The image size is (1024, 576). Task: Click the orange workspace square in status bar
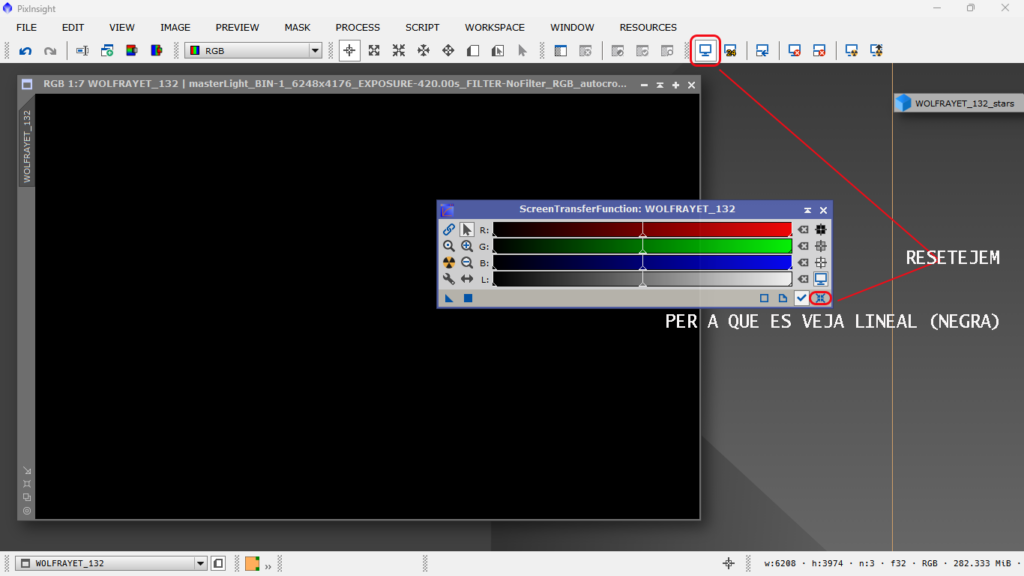tap(252, 563)
